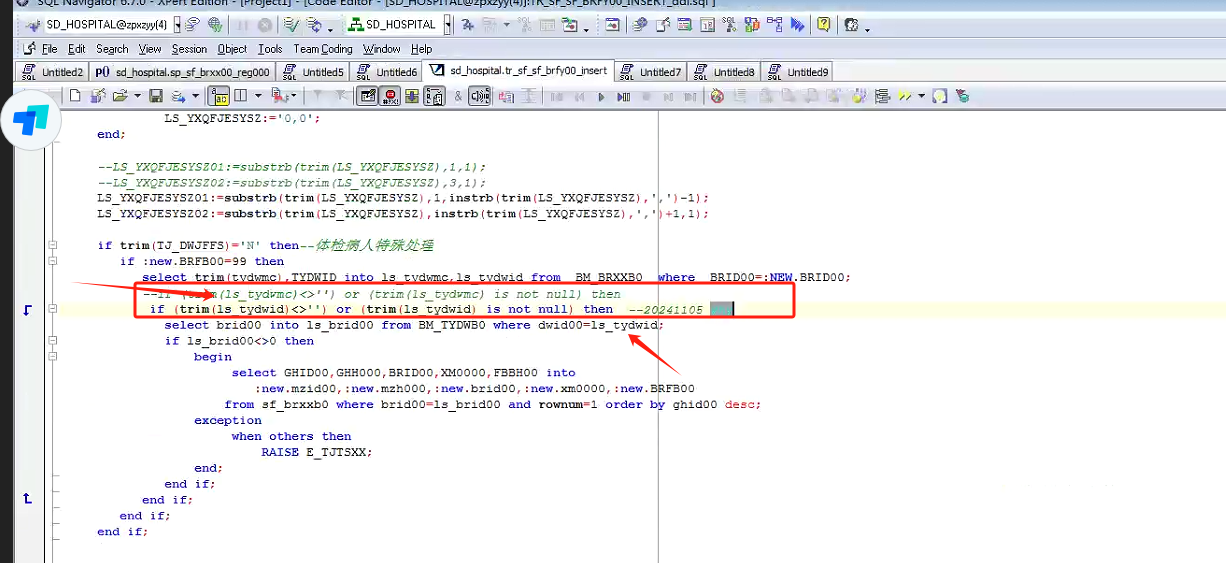This screenshot has width=1226, height=563.
Task: Click the light bulb icon in editor toolbar
Action: coord(939,96)
